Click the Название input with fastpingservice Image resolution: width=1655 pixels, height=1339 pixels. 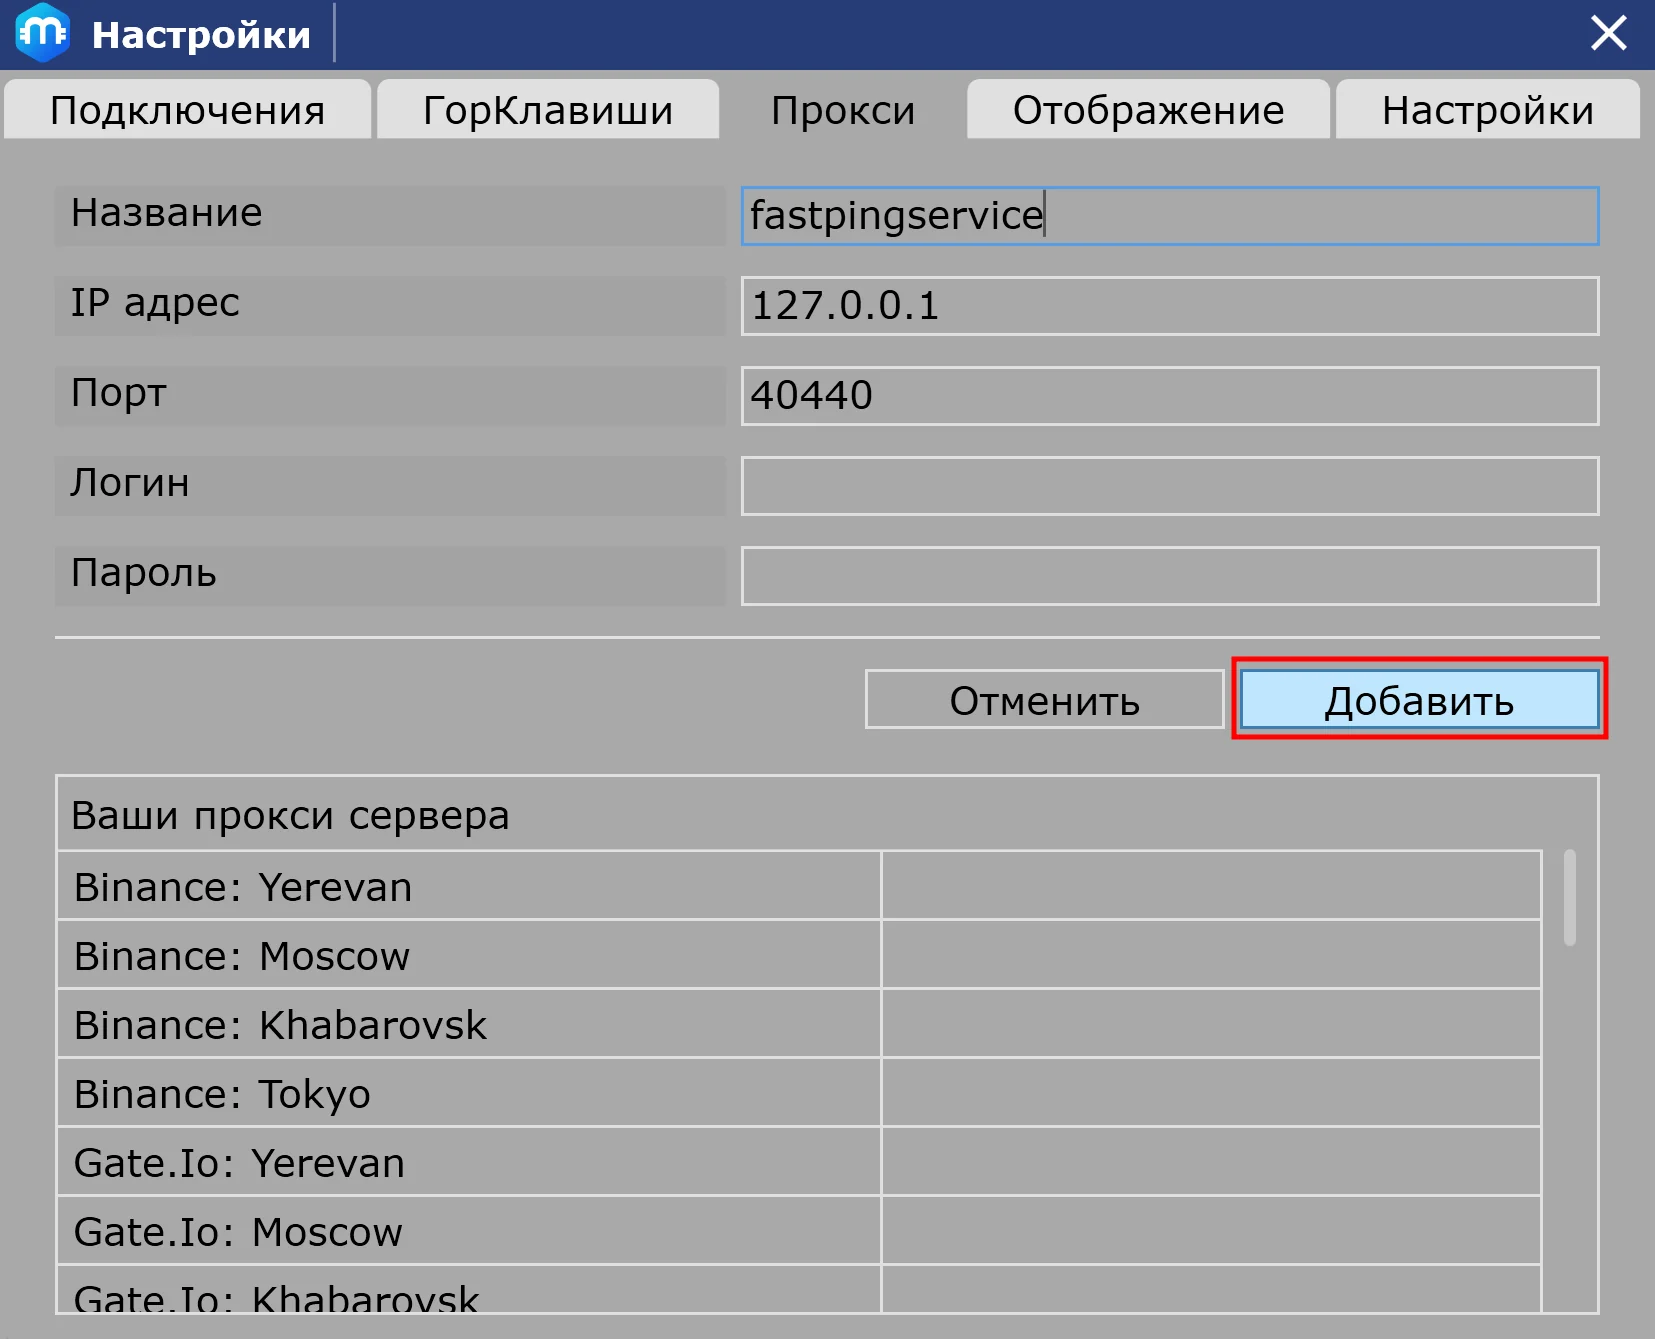[1169, 216]
